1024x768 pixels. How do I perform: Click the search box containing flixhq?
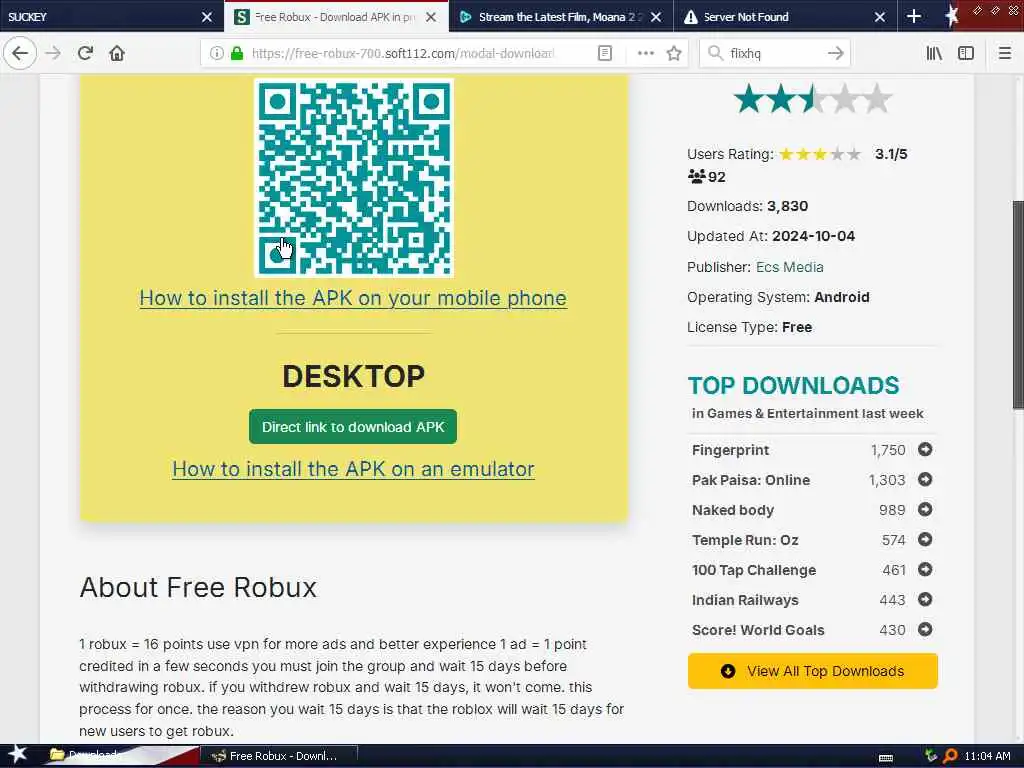click(x=774, y=53)
